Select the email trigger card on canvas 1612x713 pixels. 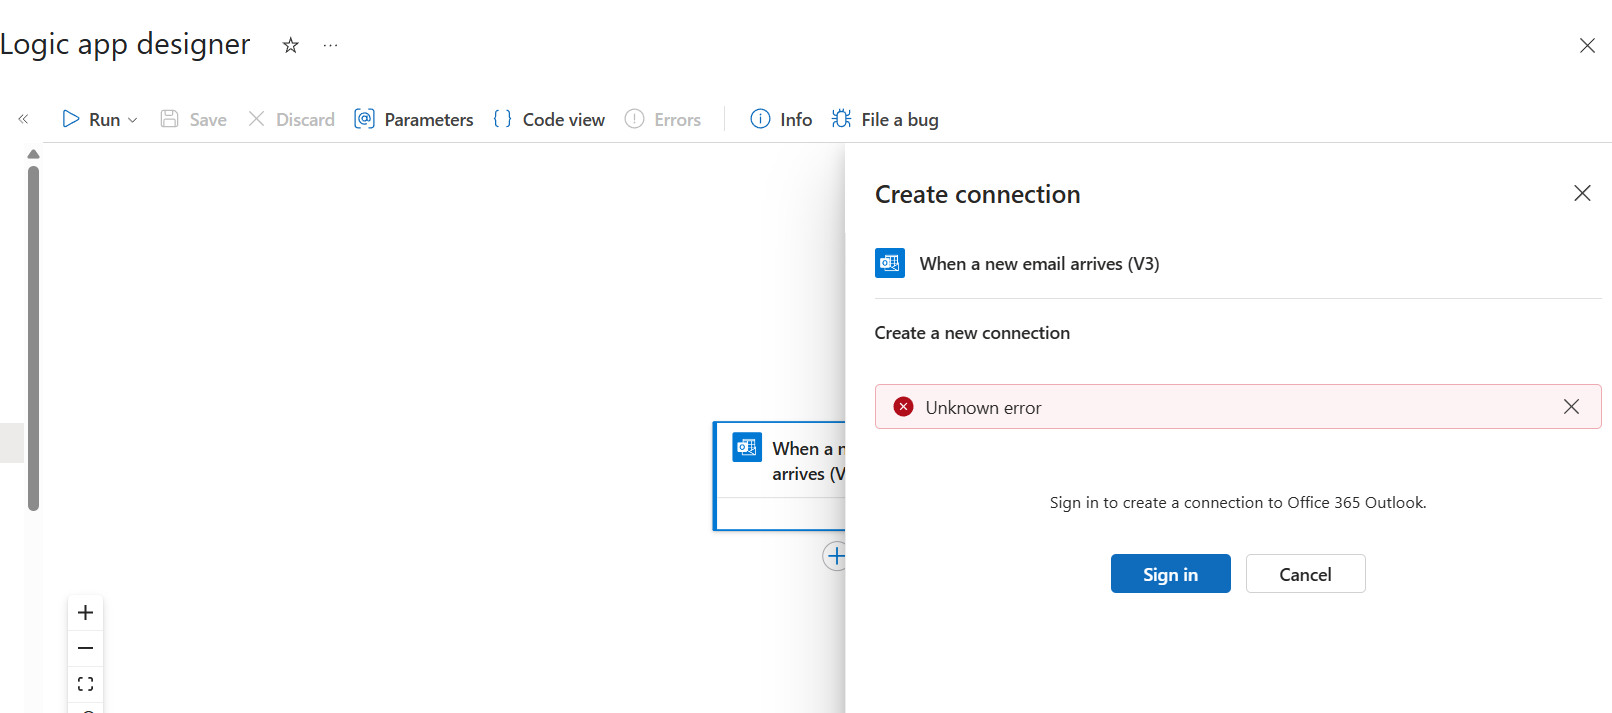(x=780, y=476)
